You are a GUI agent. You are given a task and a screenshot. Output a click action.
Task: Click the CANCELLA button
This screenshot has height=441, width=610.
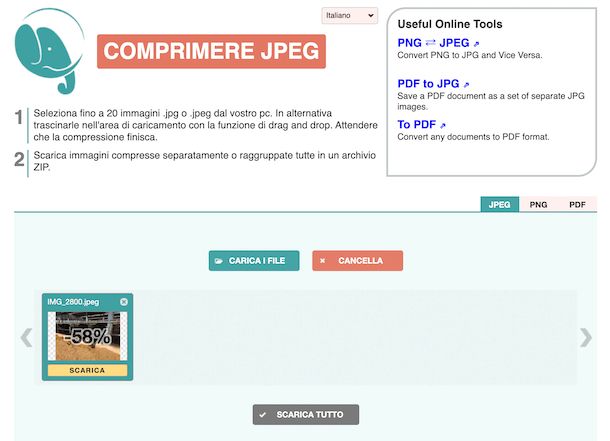point(358,261)
